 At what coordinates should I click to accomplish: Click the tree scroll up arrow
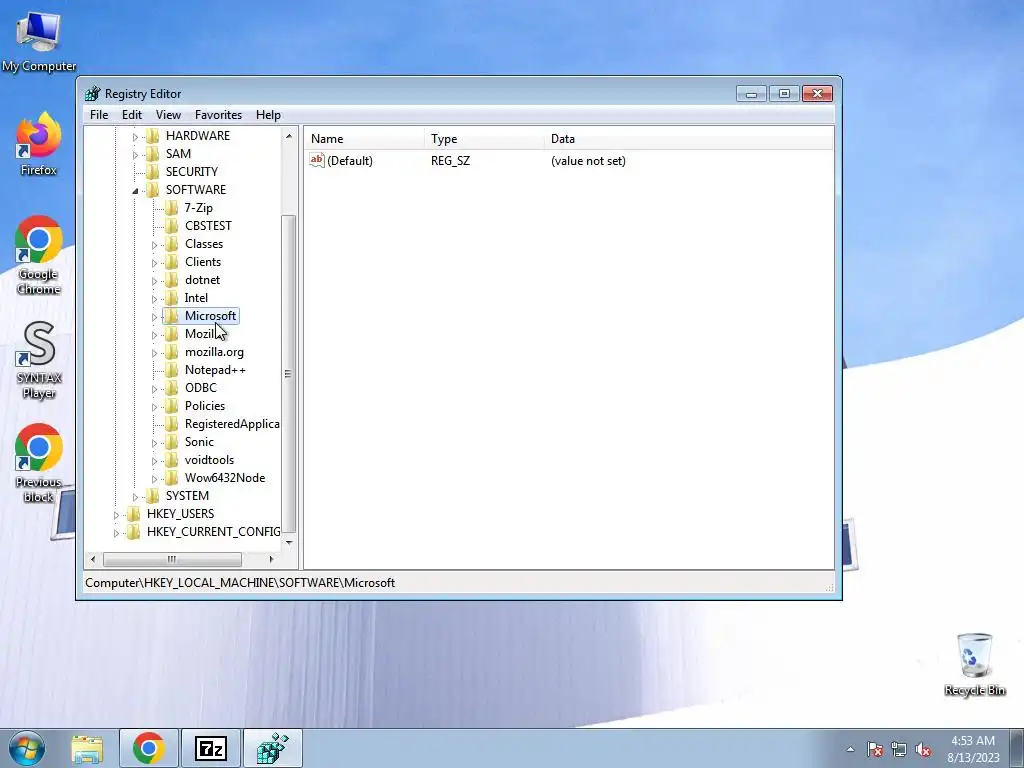click(289, 136)
